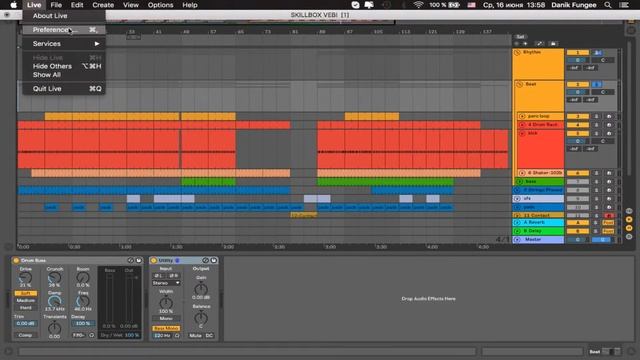Click the Trim value field in Drum Buss
Screen dimensions: 640x360
[25, 324]
